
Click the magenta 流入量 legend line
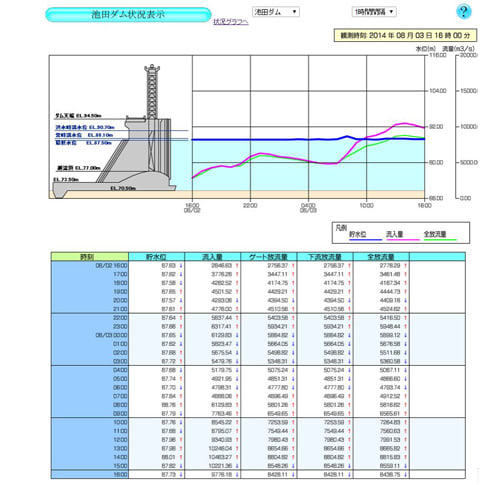click(403, 240)
